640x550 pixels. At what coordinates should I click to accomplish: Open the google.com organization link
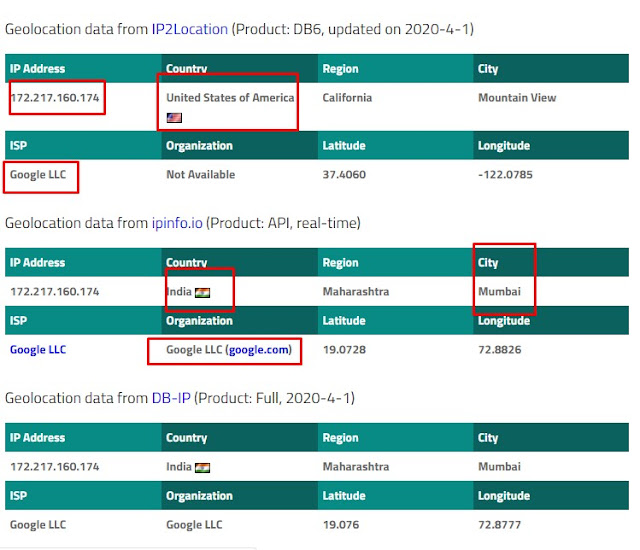tap(259, 350)
